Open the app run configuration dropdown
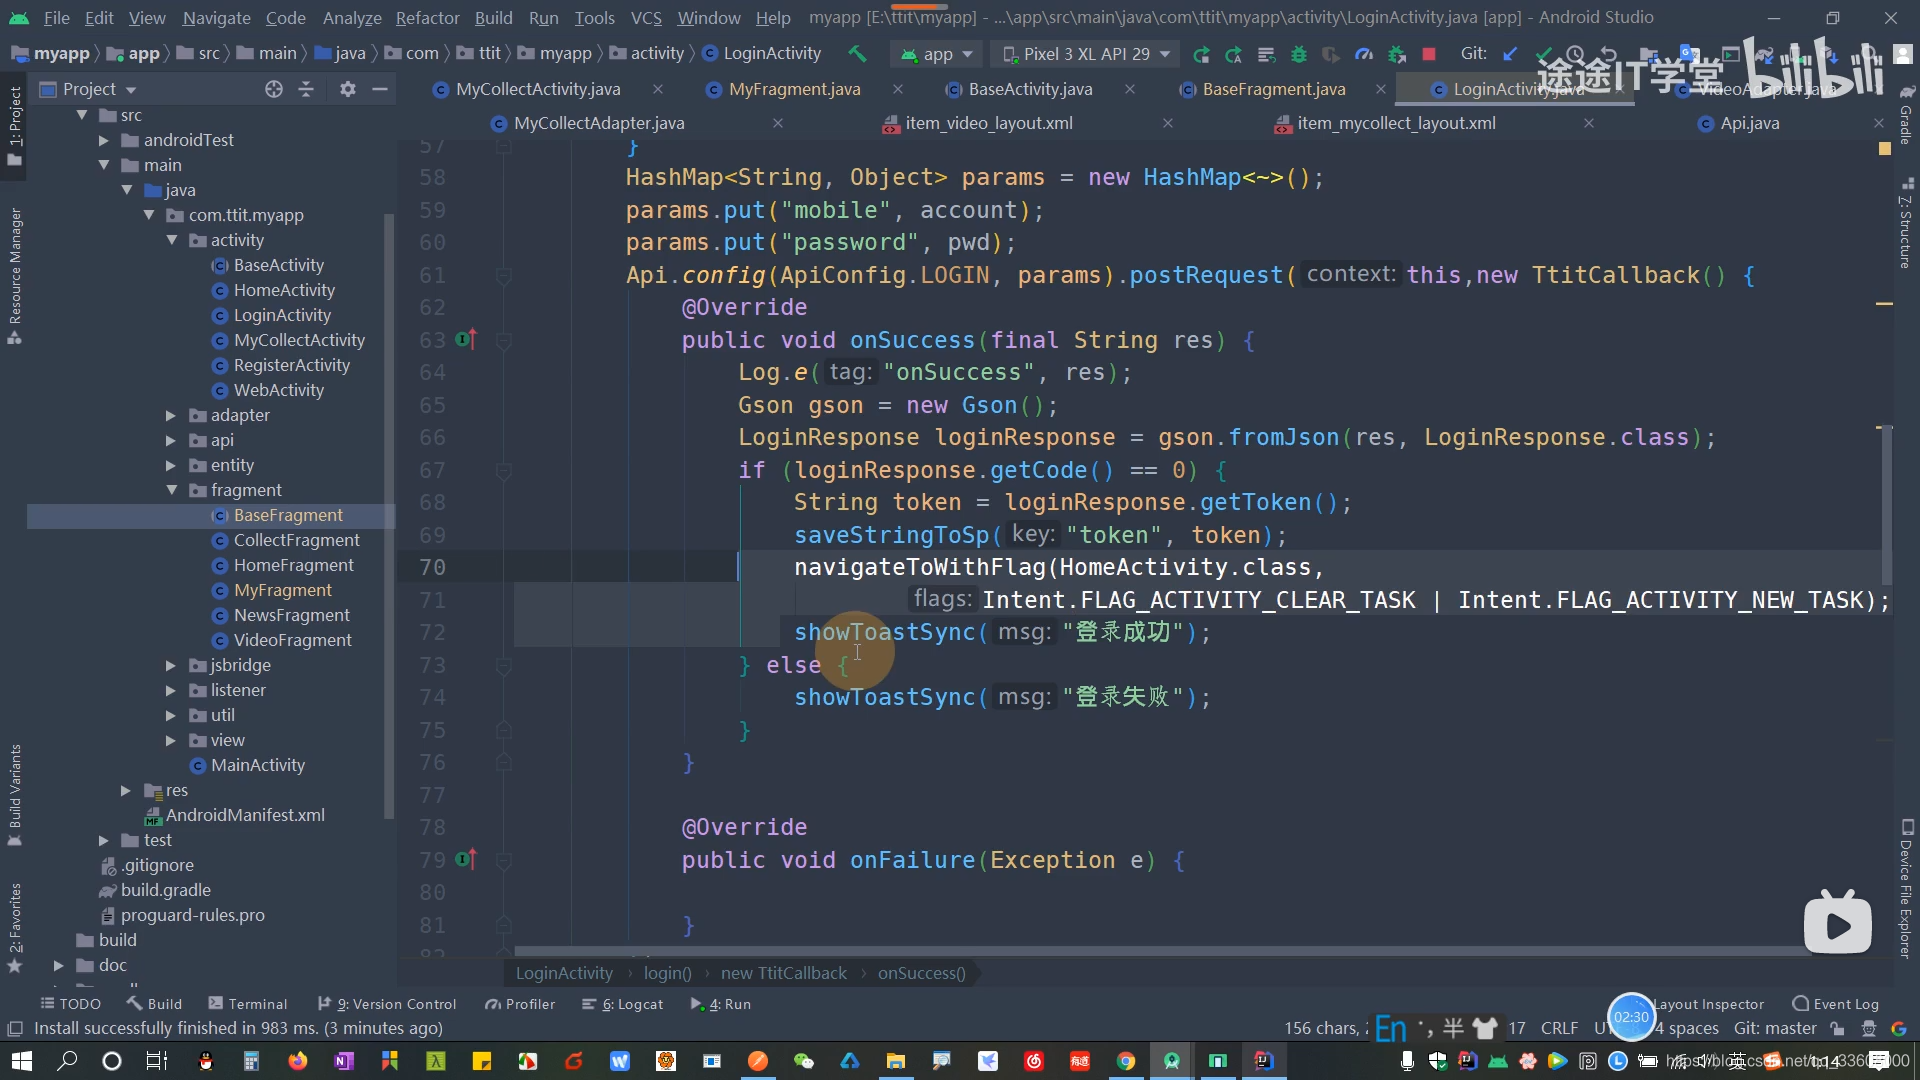This screenshot has width=1920, height=1080. (936, 54)
